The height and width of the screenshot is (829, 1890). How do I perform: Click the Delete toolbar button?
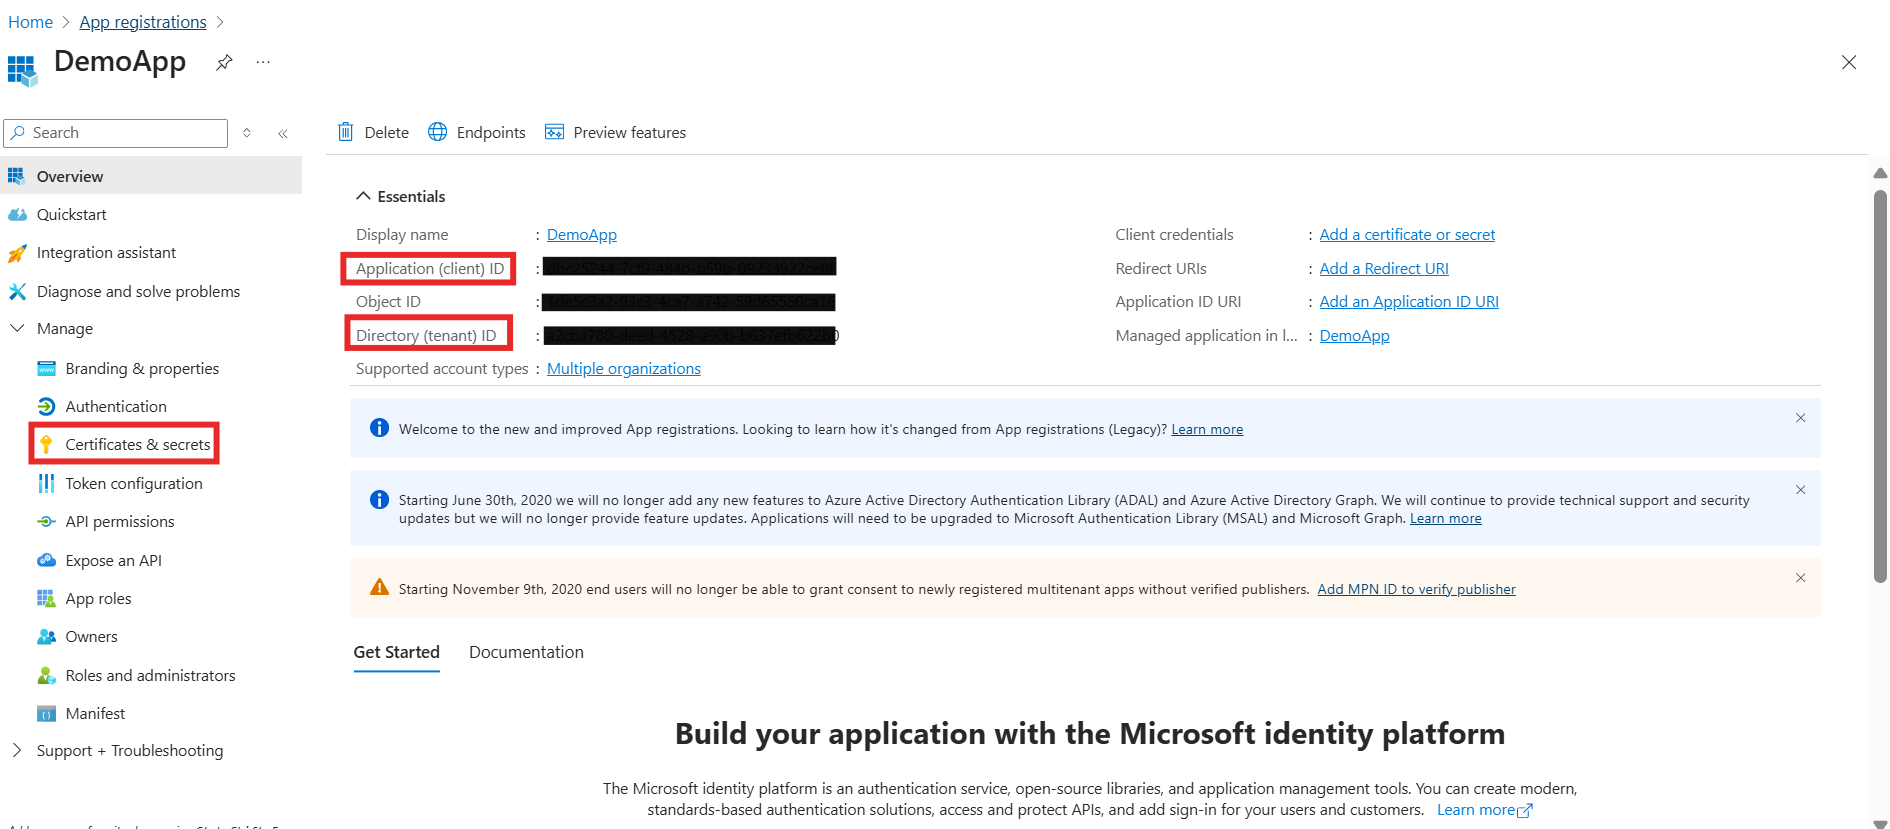pos(373,132)
